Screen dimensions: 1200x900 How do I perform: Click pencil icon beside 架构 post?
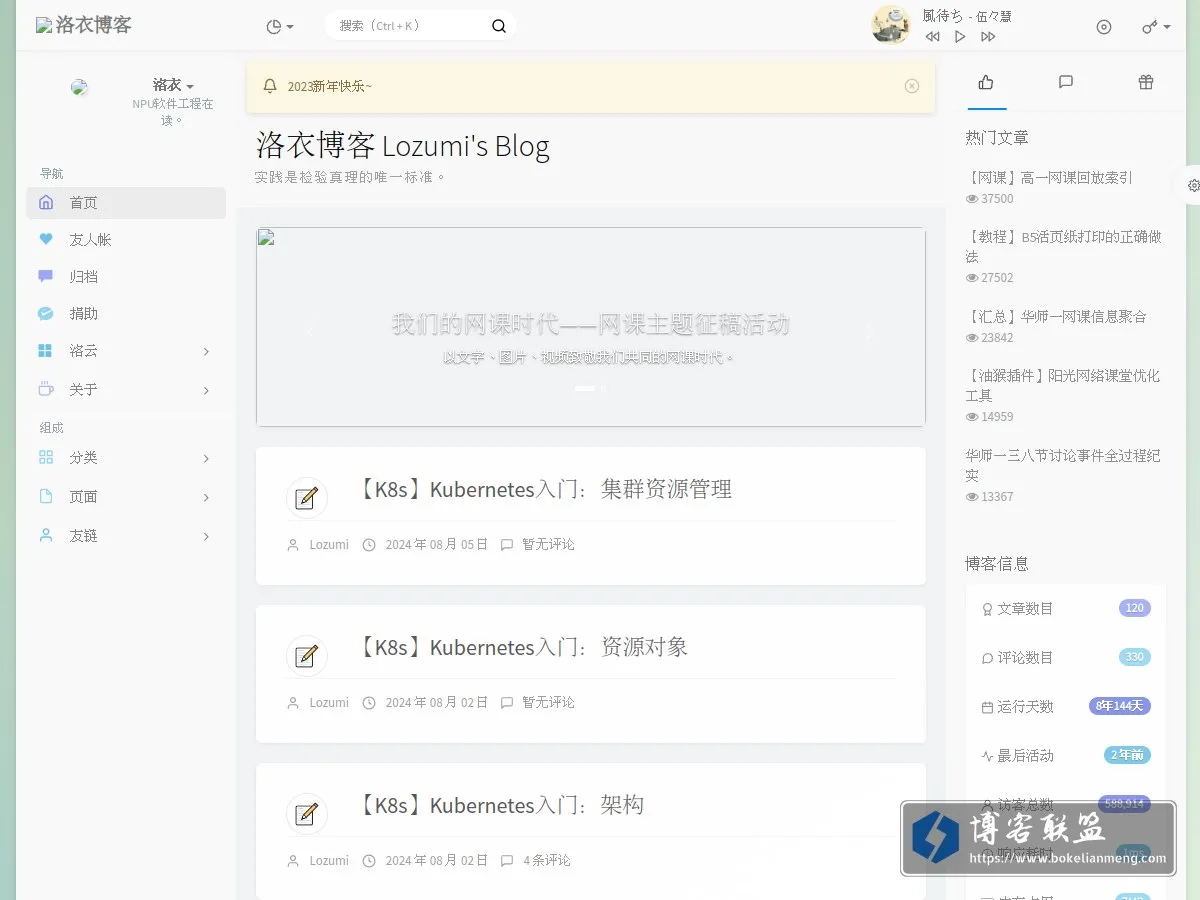(x=307, y=814)
